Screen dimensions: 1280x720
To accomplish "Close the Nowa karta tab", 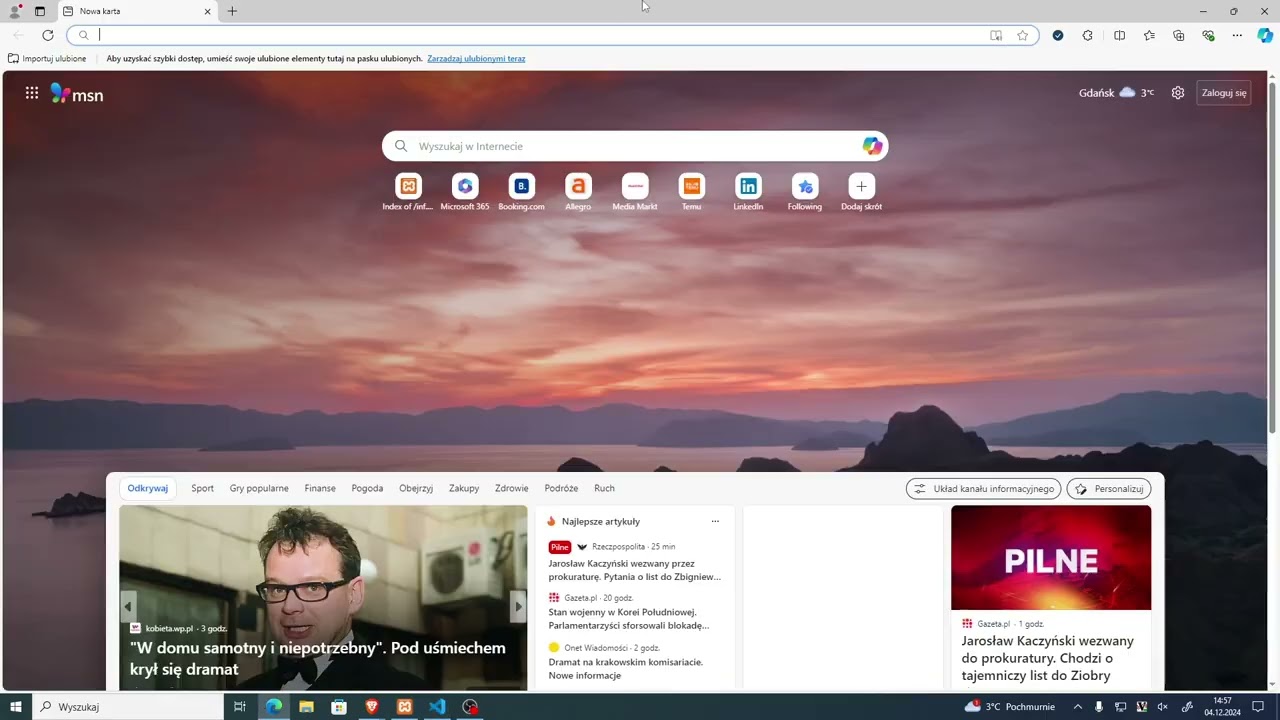I will click(x=207, y=11).
